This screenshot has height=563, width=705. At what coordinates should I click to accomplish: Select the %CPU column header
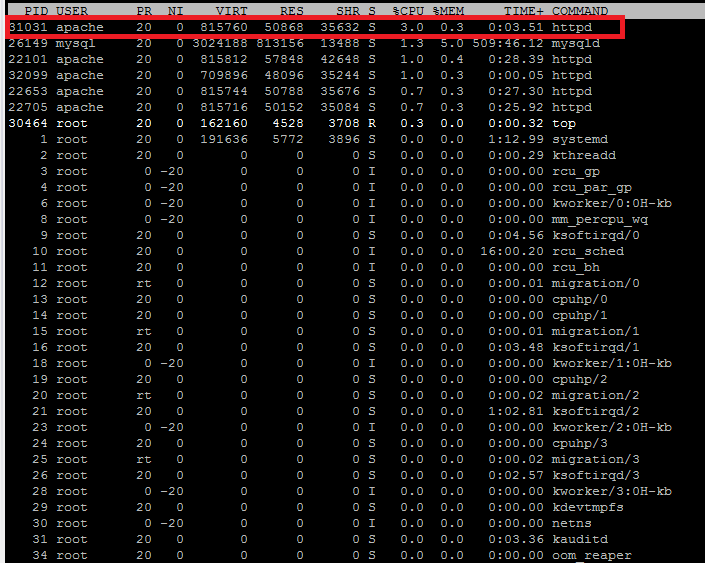click(x=408, y=11)
